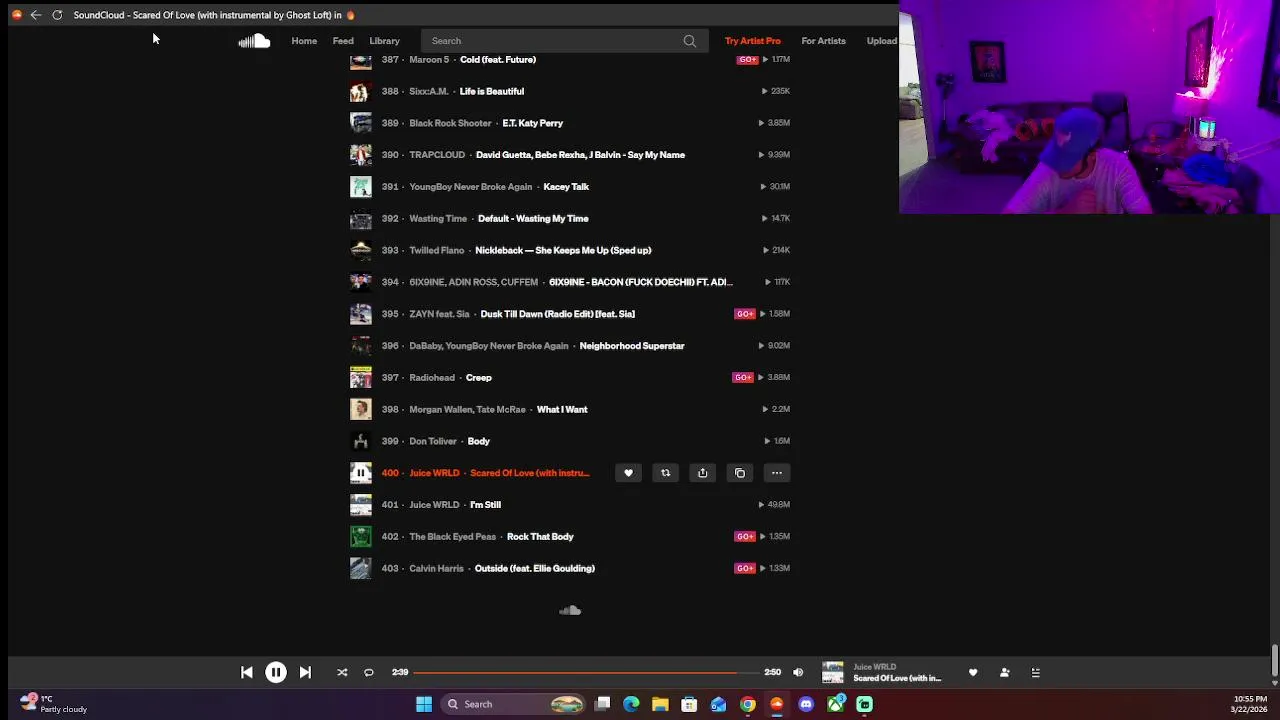
Task: Open File Explorer from taskbar
Action: 660,704
